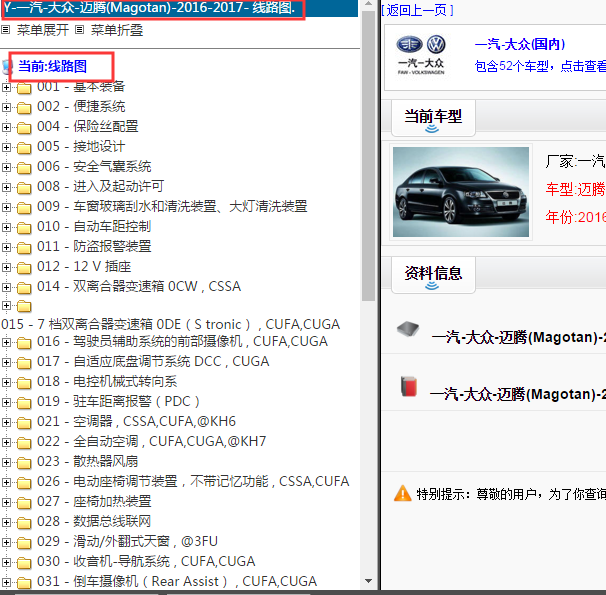Click the root tree icon beside 当前:线路图

tap(6, 67)
